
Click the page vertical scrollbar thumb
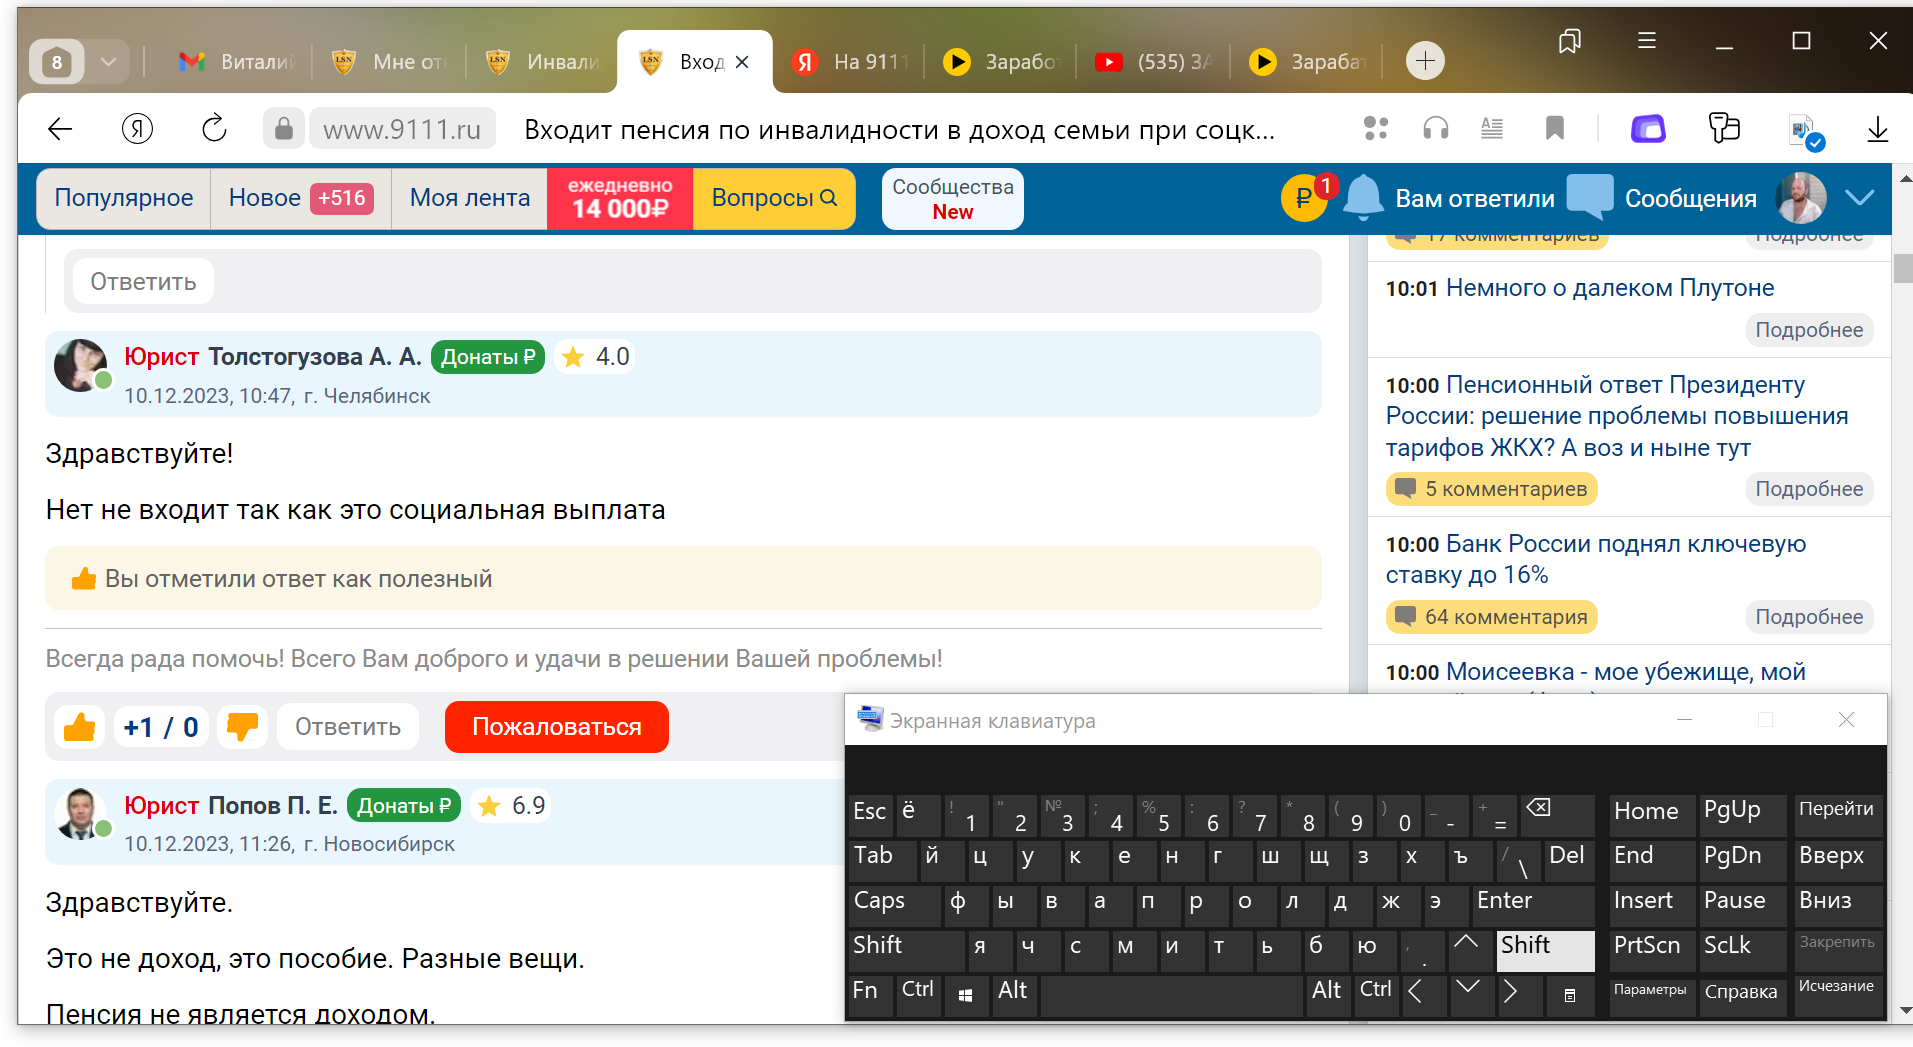1902,270
